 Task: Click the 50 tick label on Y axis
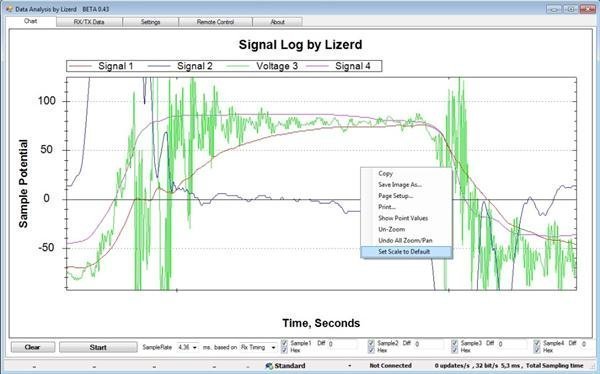[x=47, y=150]
